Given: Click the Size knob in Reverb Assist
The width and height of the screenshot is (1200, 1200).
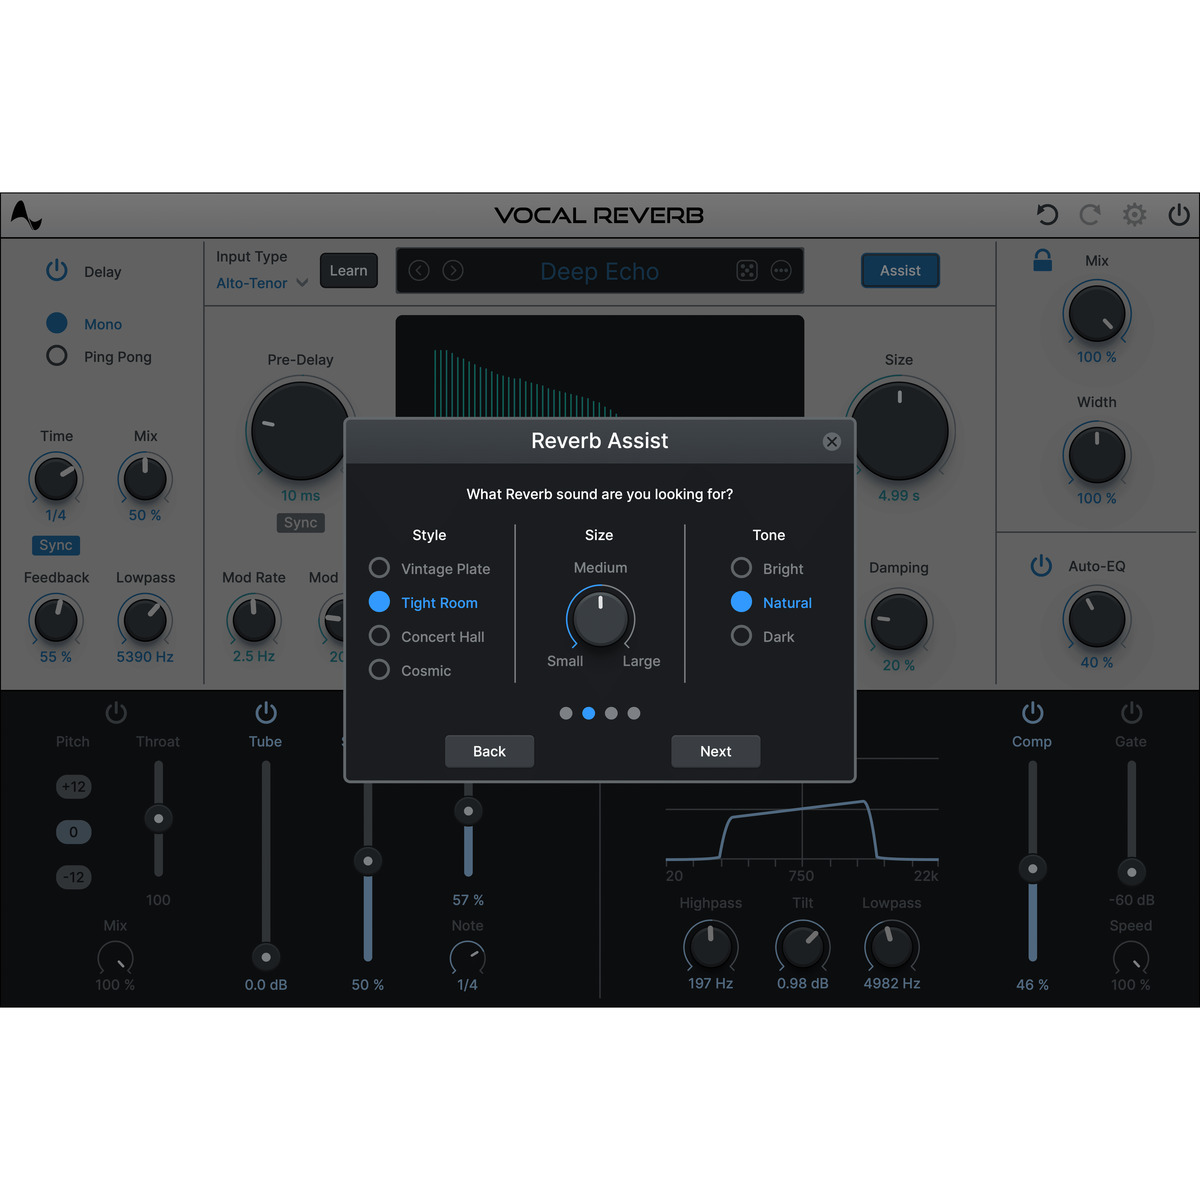Looking at the screenshot, I should [601, 617].
